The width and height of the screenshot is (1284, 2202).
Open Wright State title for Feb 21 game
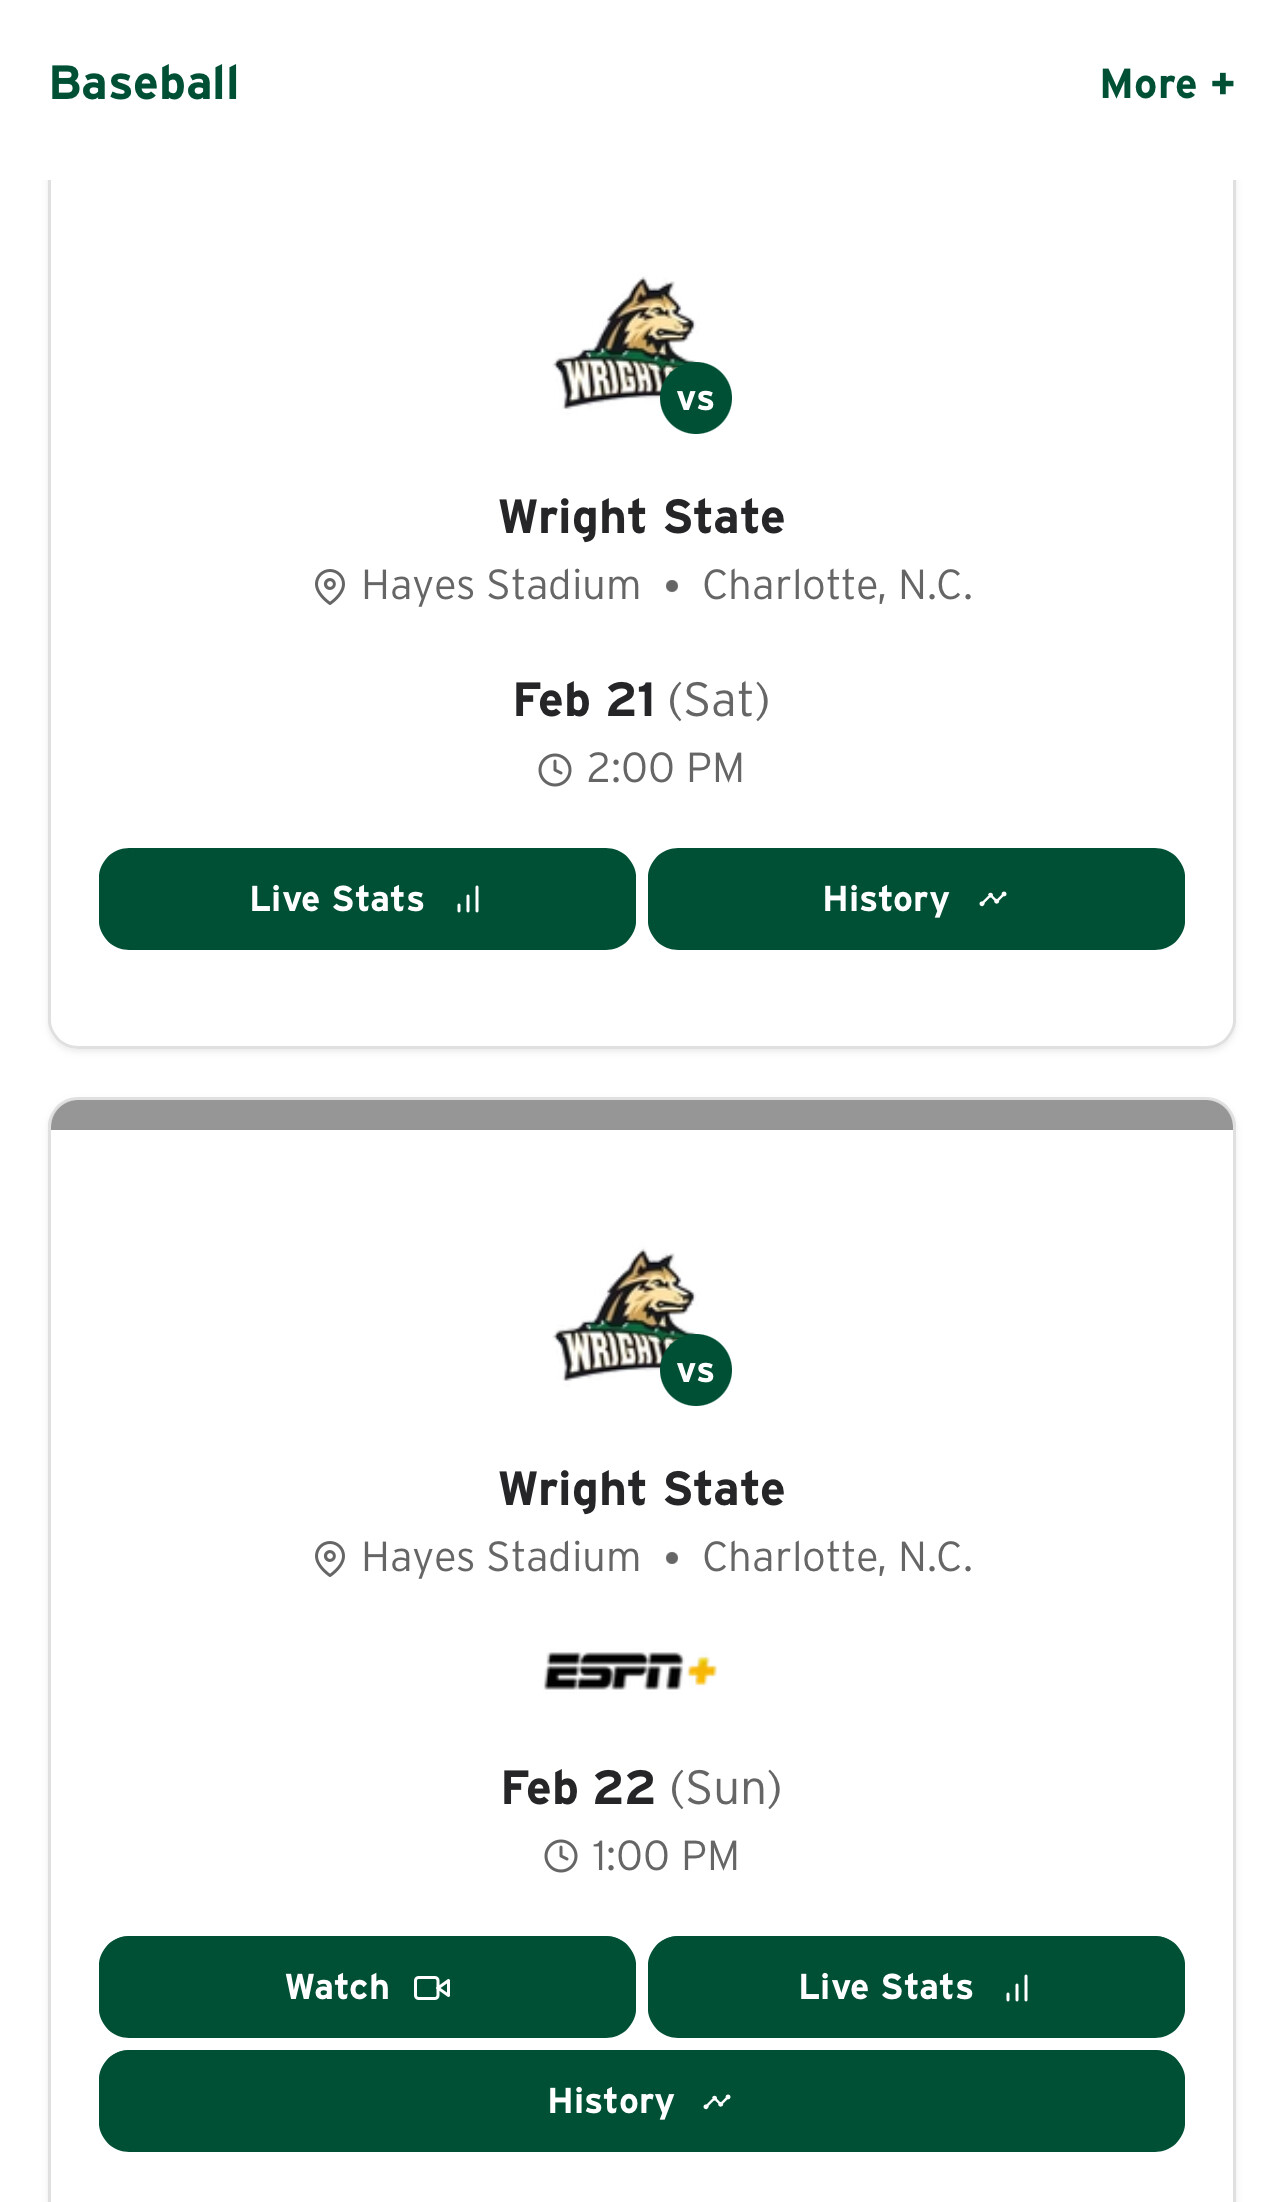tap(642, 517)
